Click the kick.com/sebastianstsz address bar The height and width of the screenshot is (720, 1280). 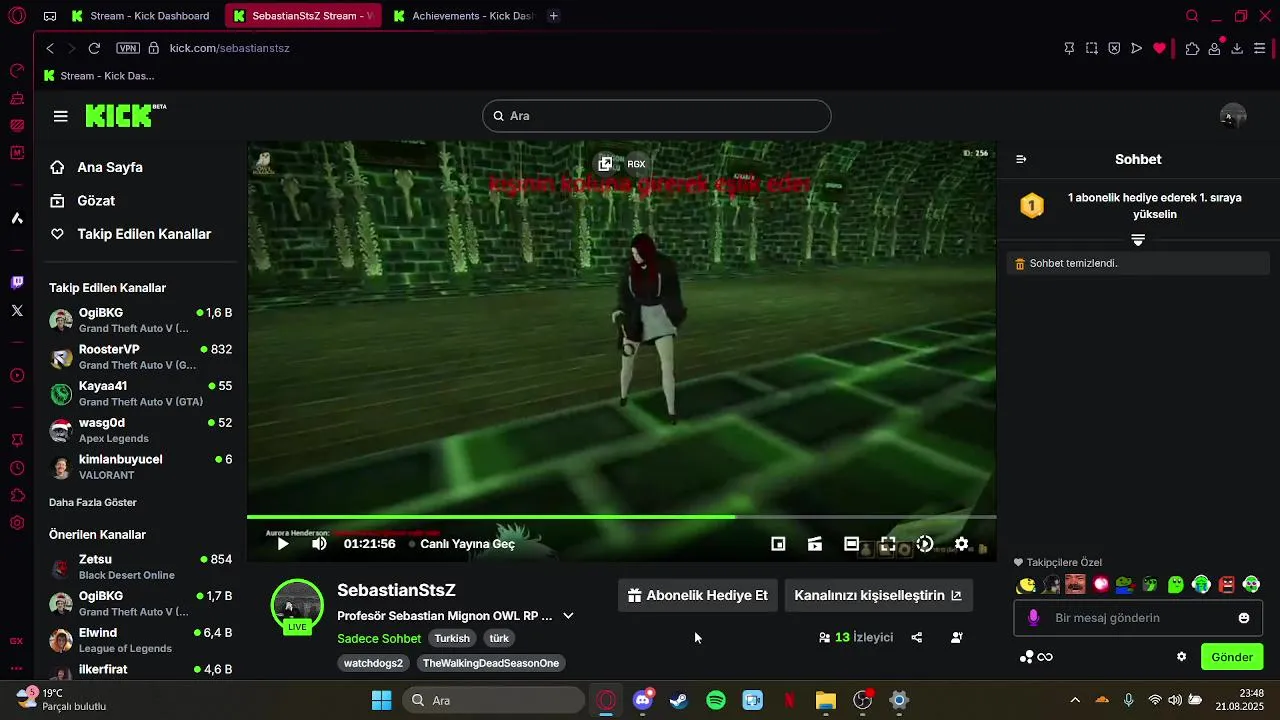coord(229,48)
